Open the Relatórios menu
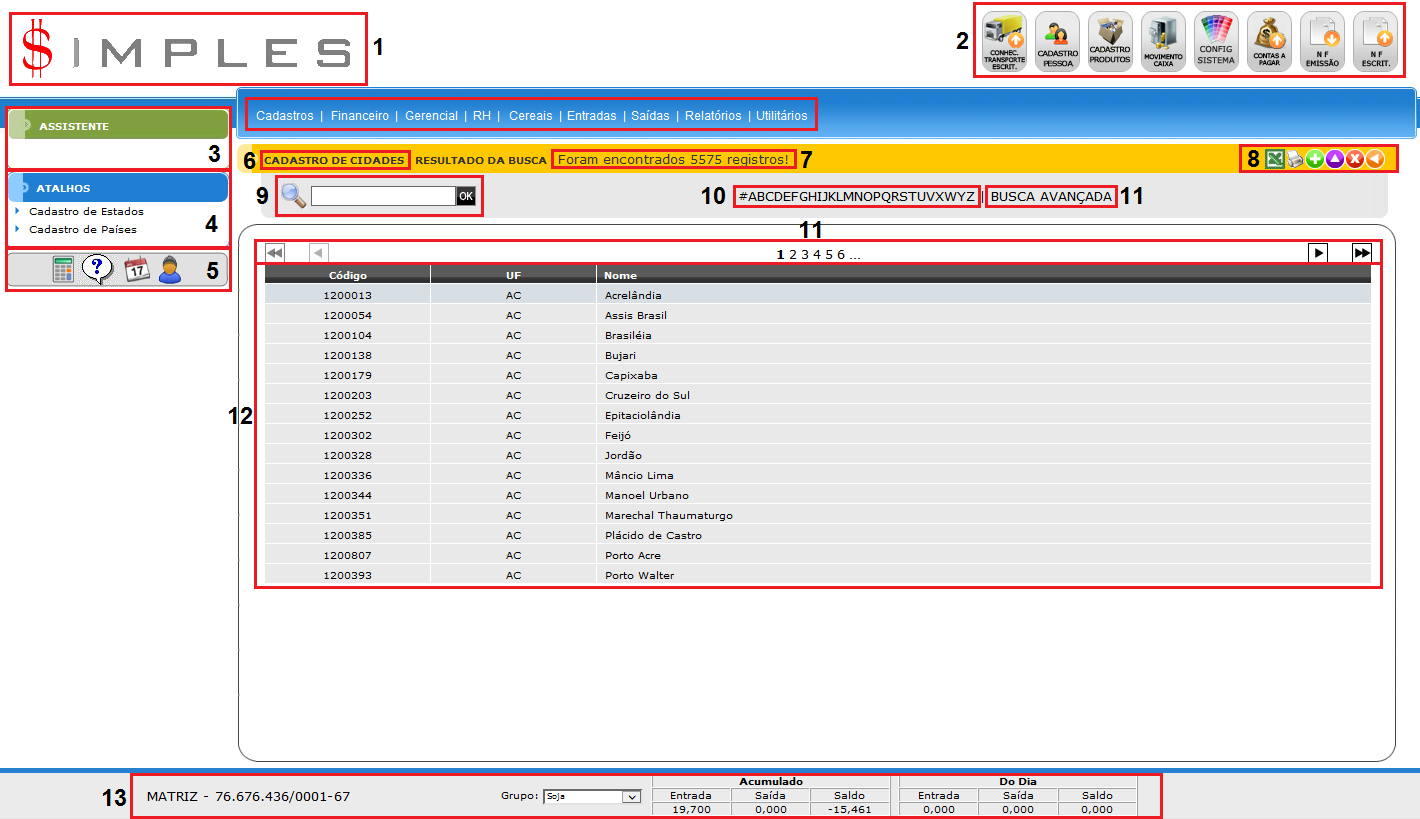The width and height of the screenshot is (1420, 819). 713,116
